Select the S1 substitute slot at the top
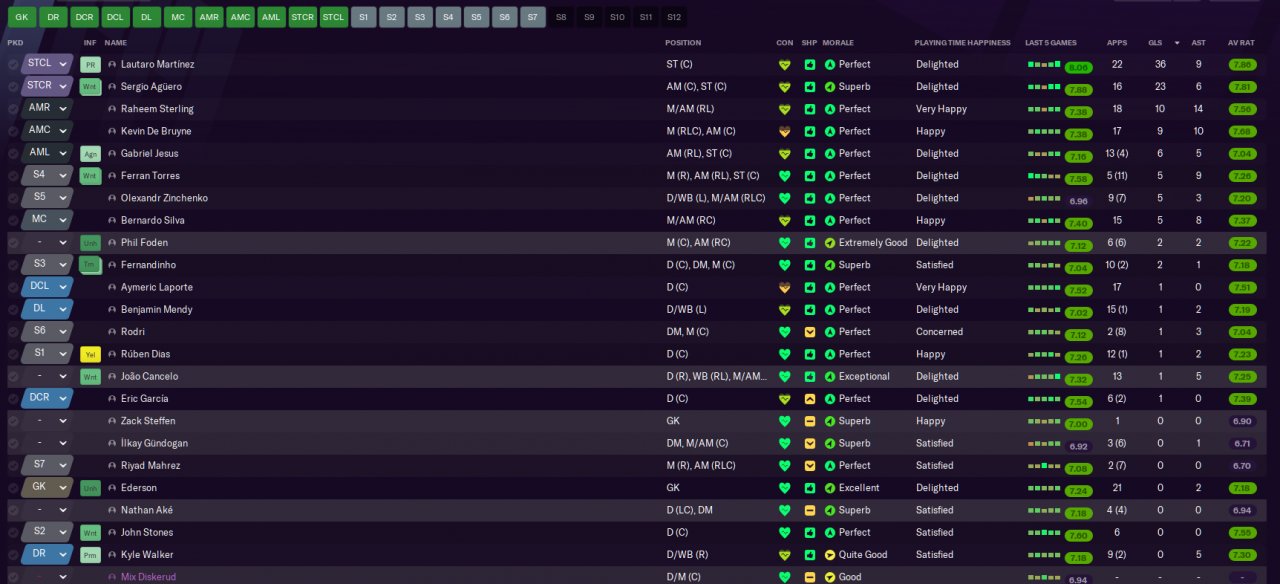 tap(364, 17)
